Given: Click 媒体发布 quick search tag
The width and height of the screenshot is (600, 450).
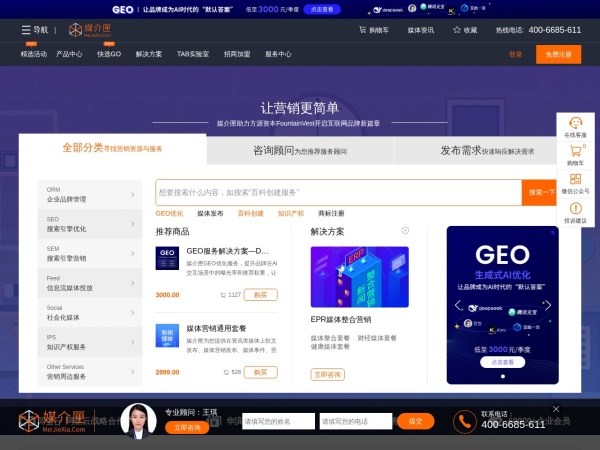Looking at the screenshot, I should tap(210, 214).
